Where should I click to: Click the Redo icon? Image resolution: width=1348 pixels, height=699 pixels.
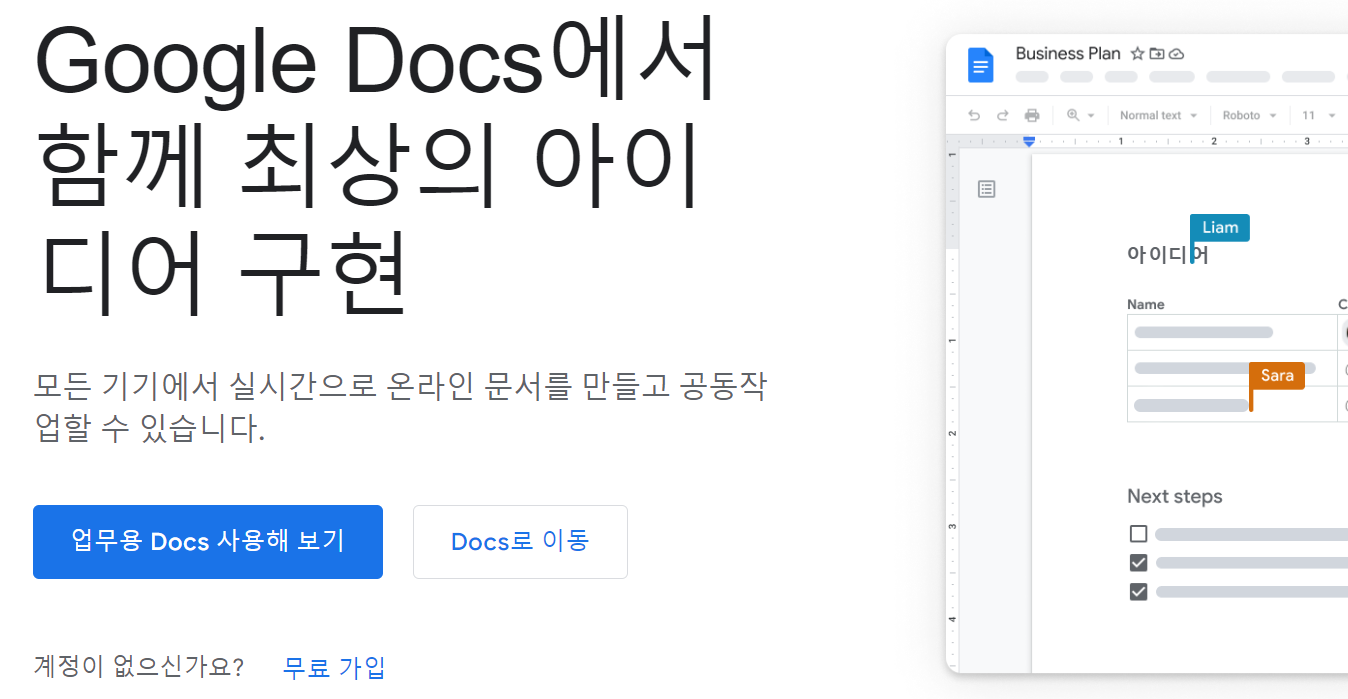pyautogui.click(x=1002, y=115)
